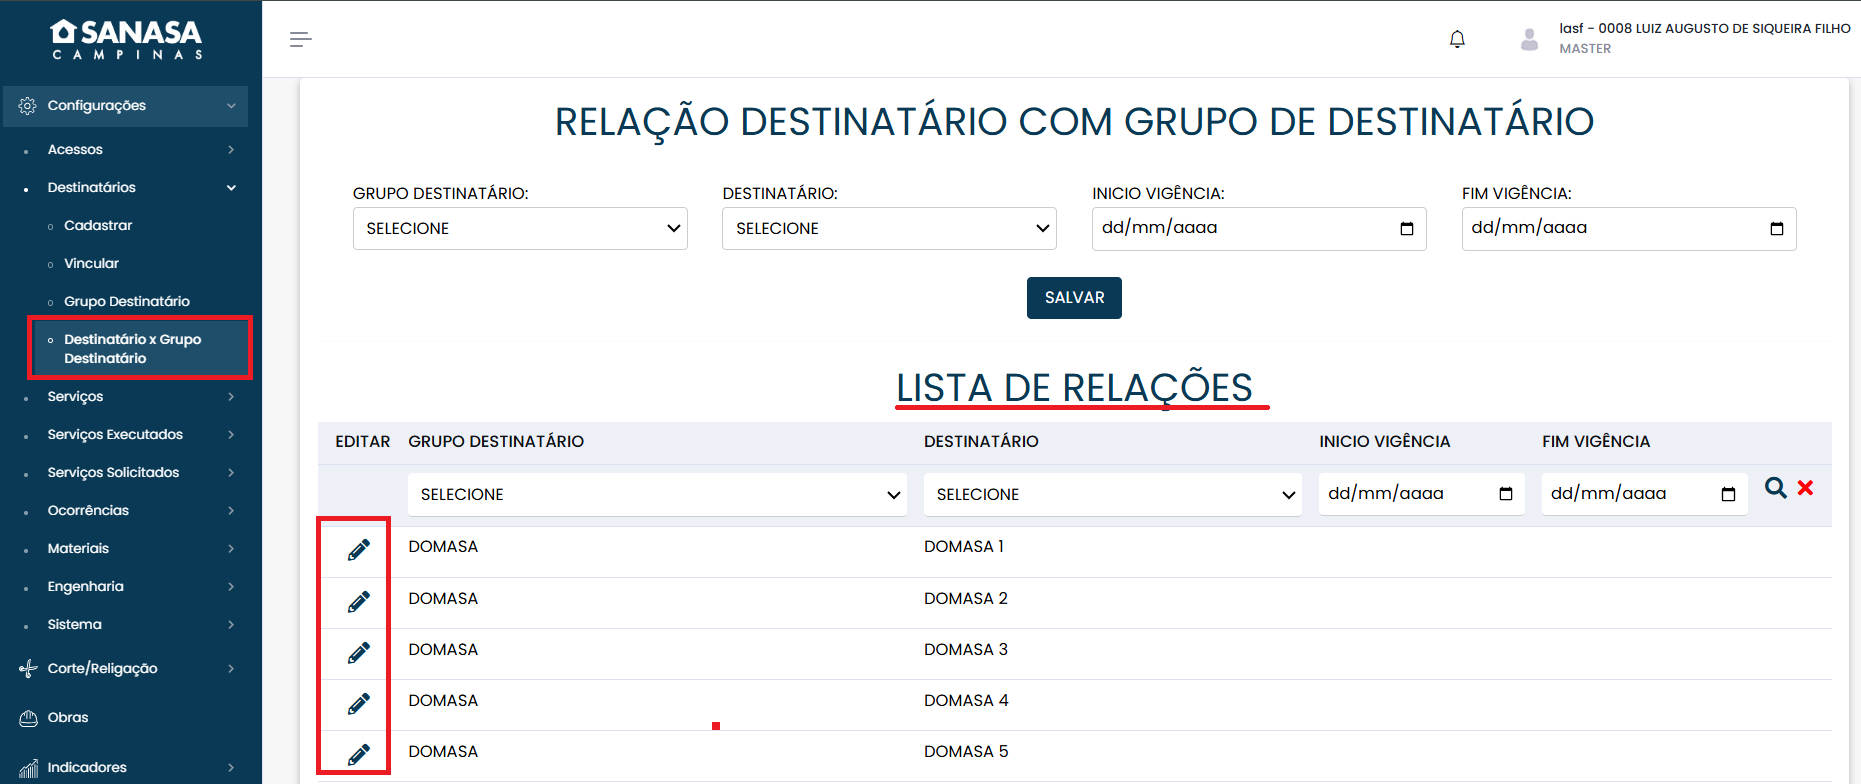Click the SANASA Campinas logo

click(x=127, y=40)
